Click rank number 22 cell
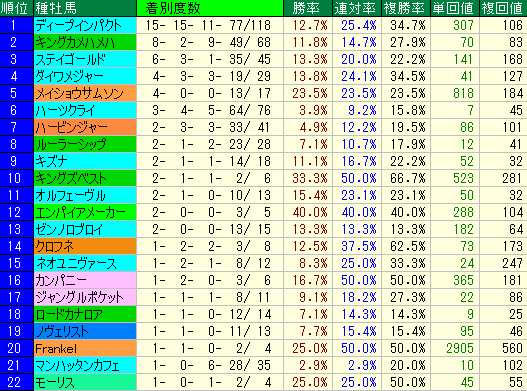 click(x=16, y=382)
